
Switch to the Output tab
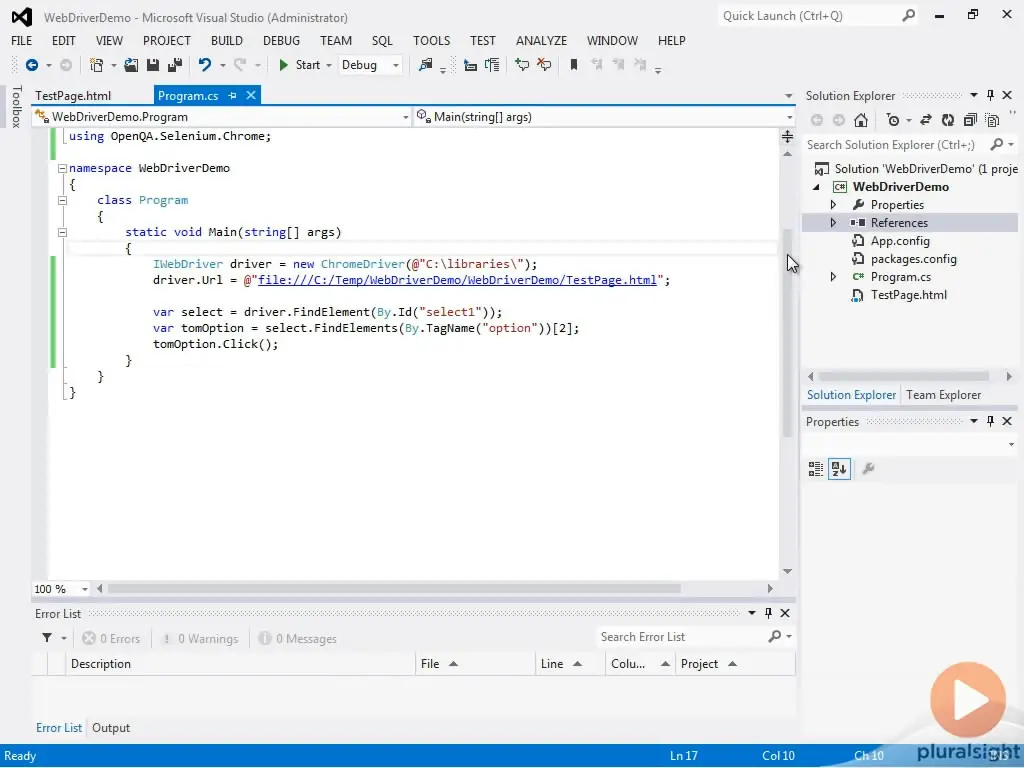[x=111, y=728]
